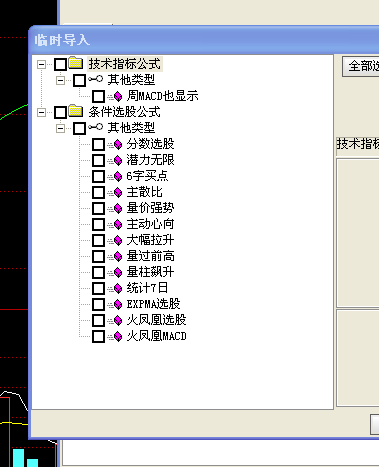Select the 火凤凰选股 checkbox

pos(98,320)
